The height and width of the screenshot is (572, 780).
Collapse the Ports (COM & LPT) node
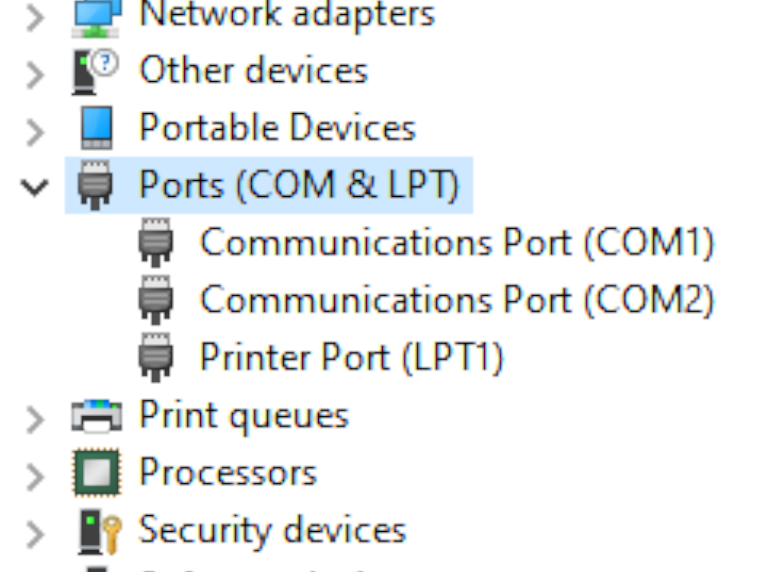(34, 187)
